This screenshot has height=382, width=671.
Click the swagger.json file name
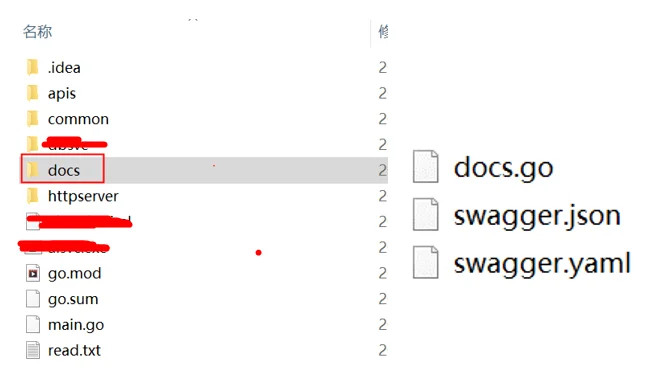coord(537,216)
